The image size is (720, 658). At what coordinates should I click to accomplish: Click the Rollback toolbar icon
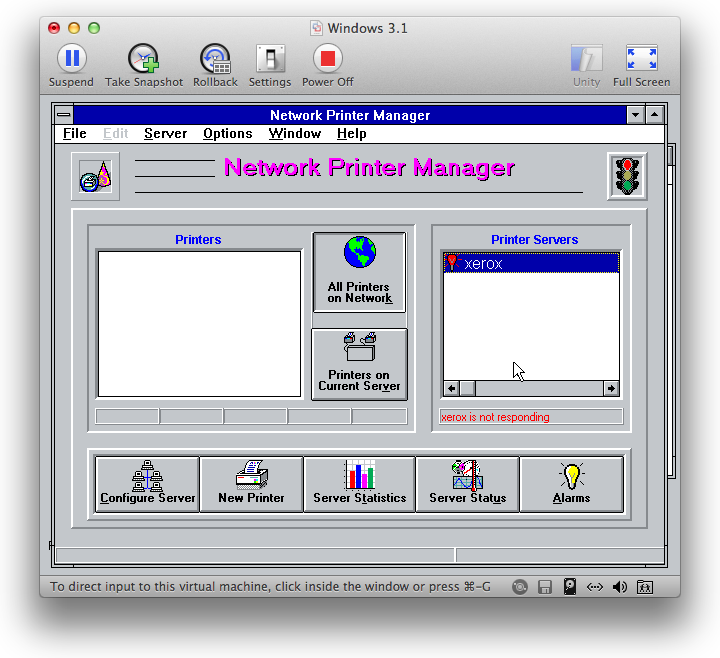[215, 59]
